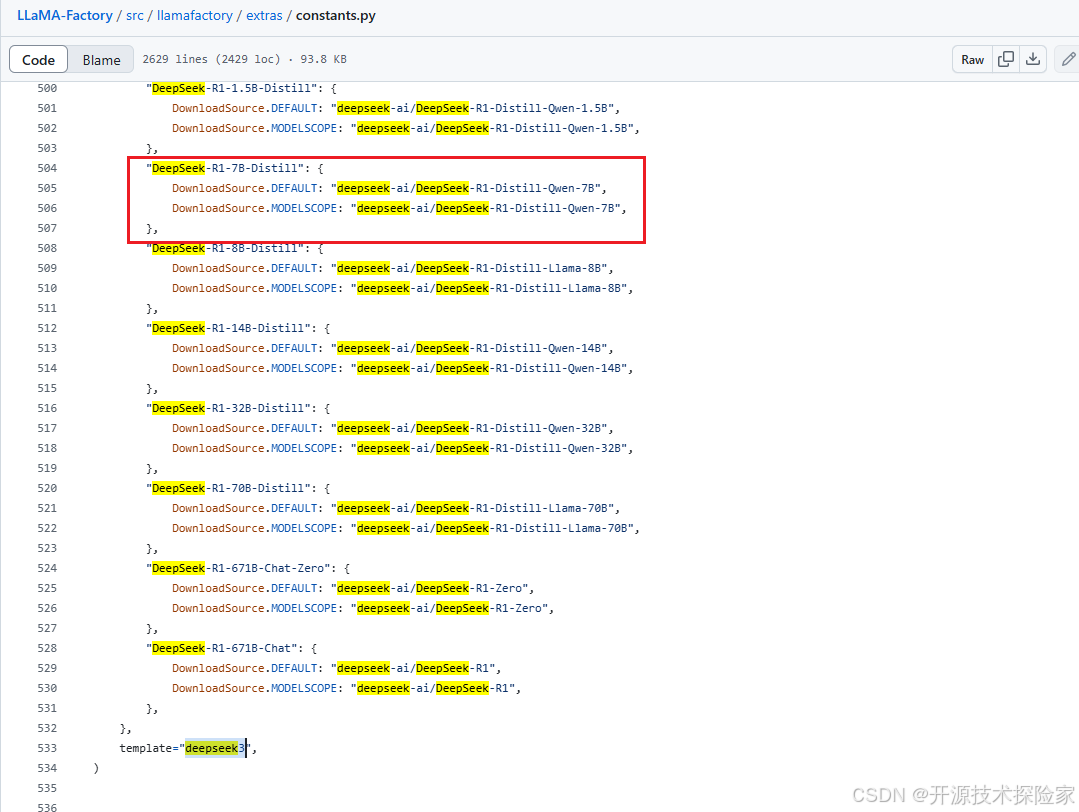
Task: Click "DeepSeek-R1-8B-Distill" key text
Action: (x=225, y=248)
